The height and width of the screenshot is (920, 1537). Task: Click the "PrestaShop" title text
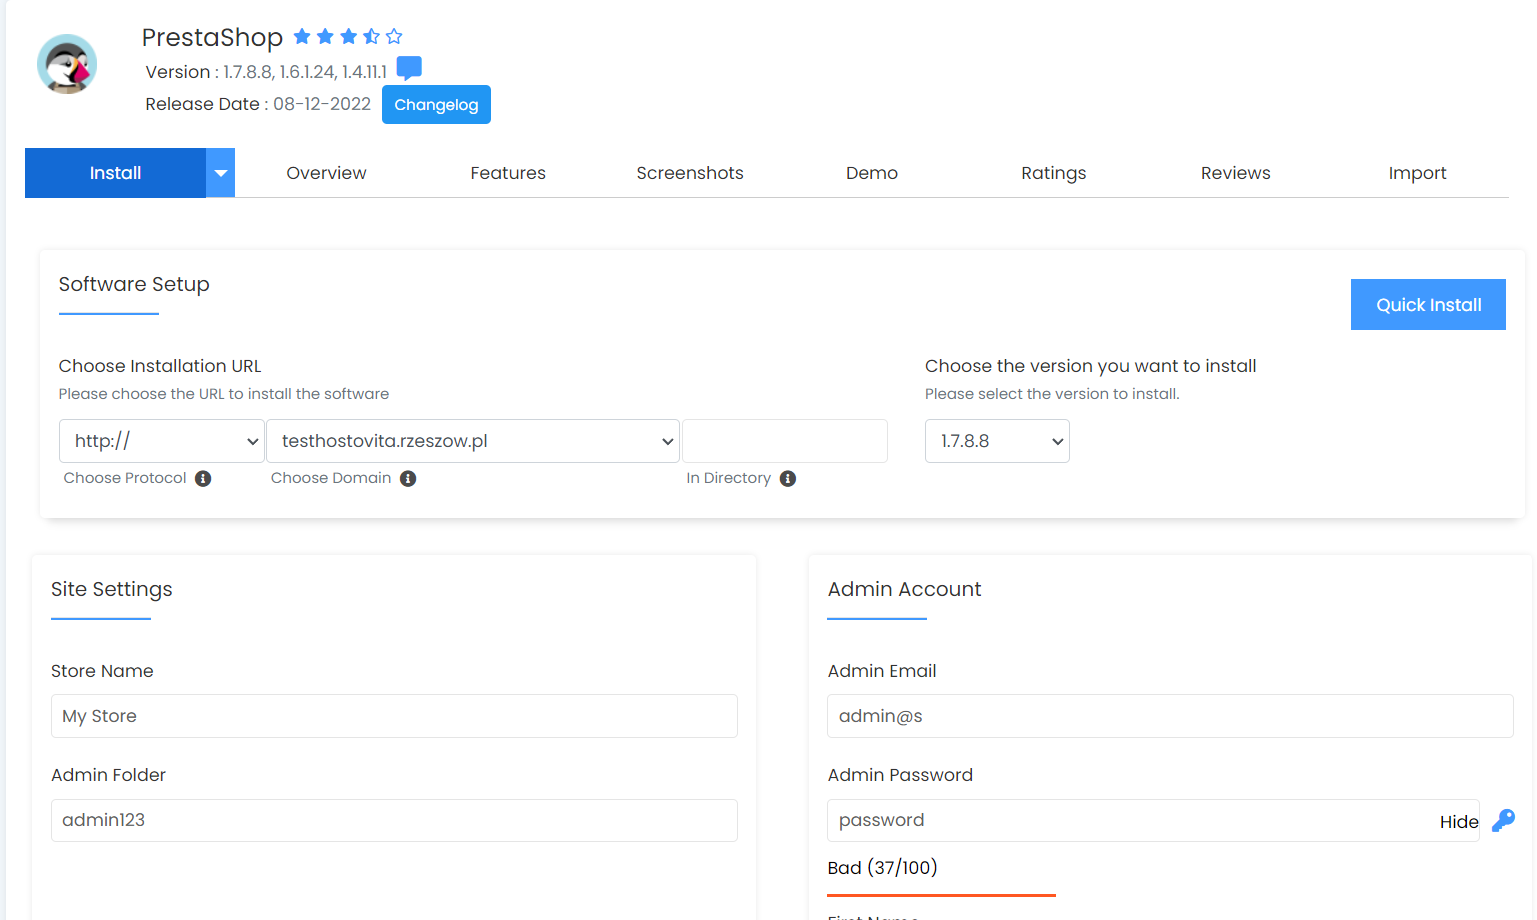(x=212, y=37)
